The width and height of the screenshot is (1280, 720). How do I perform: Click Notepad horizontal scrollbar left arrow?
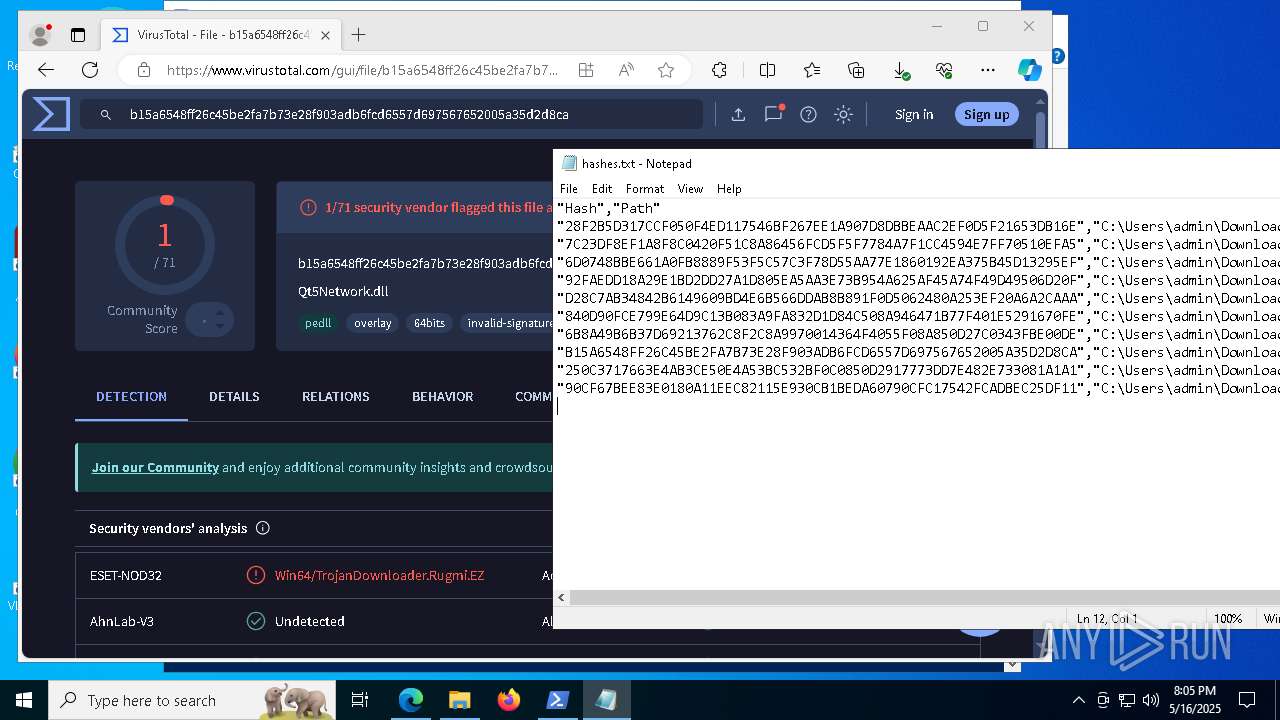(562, 597)
